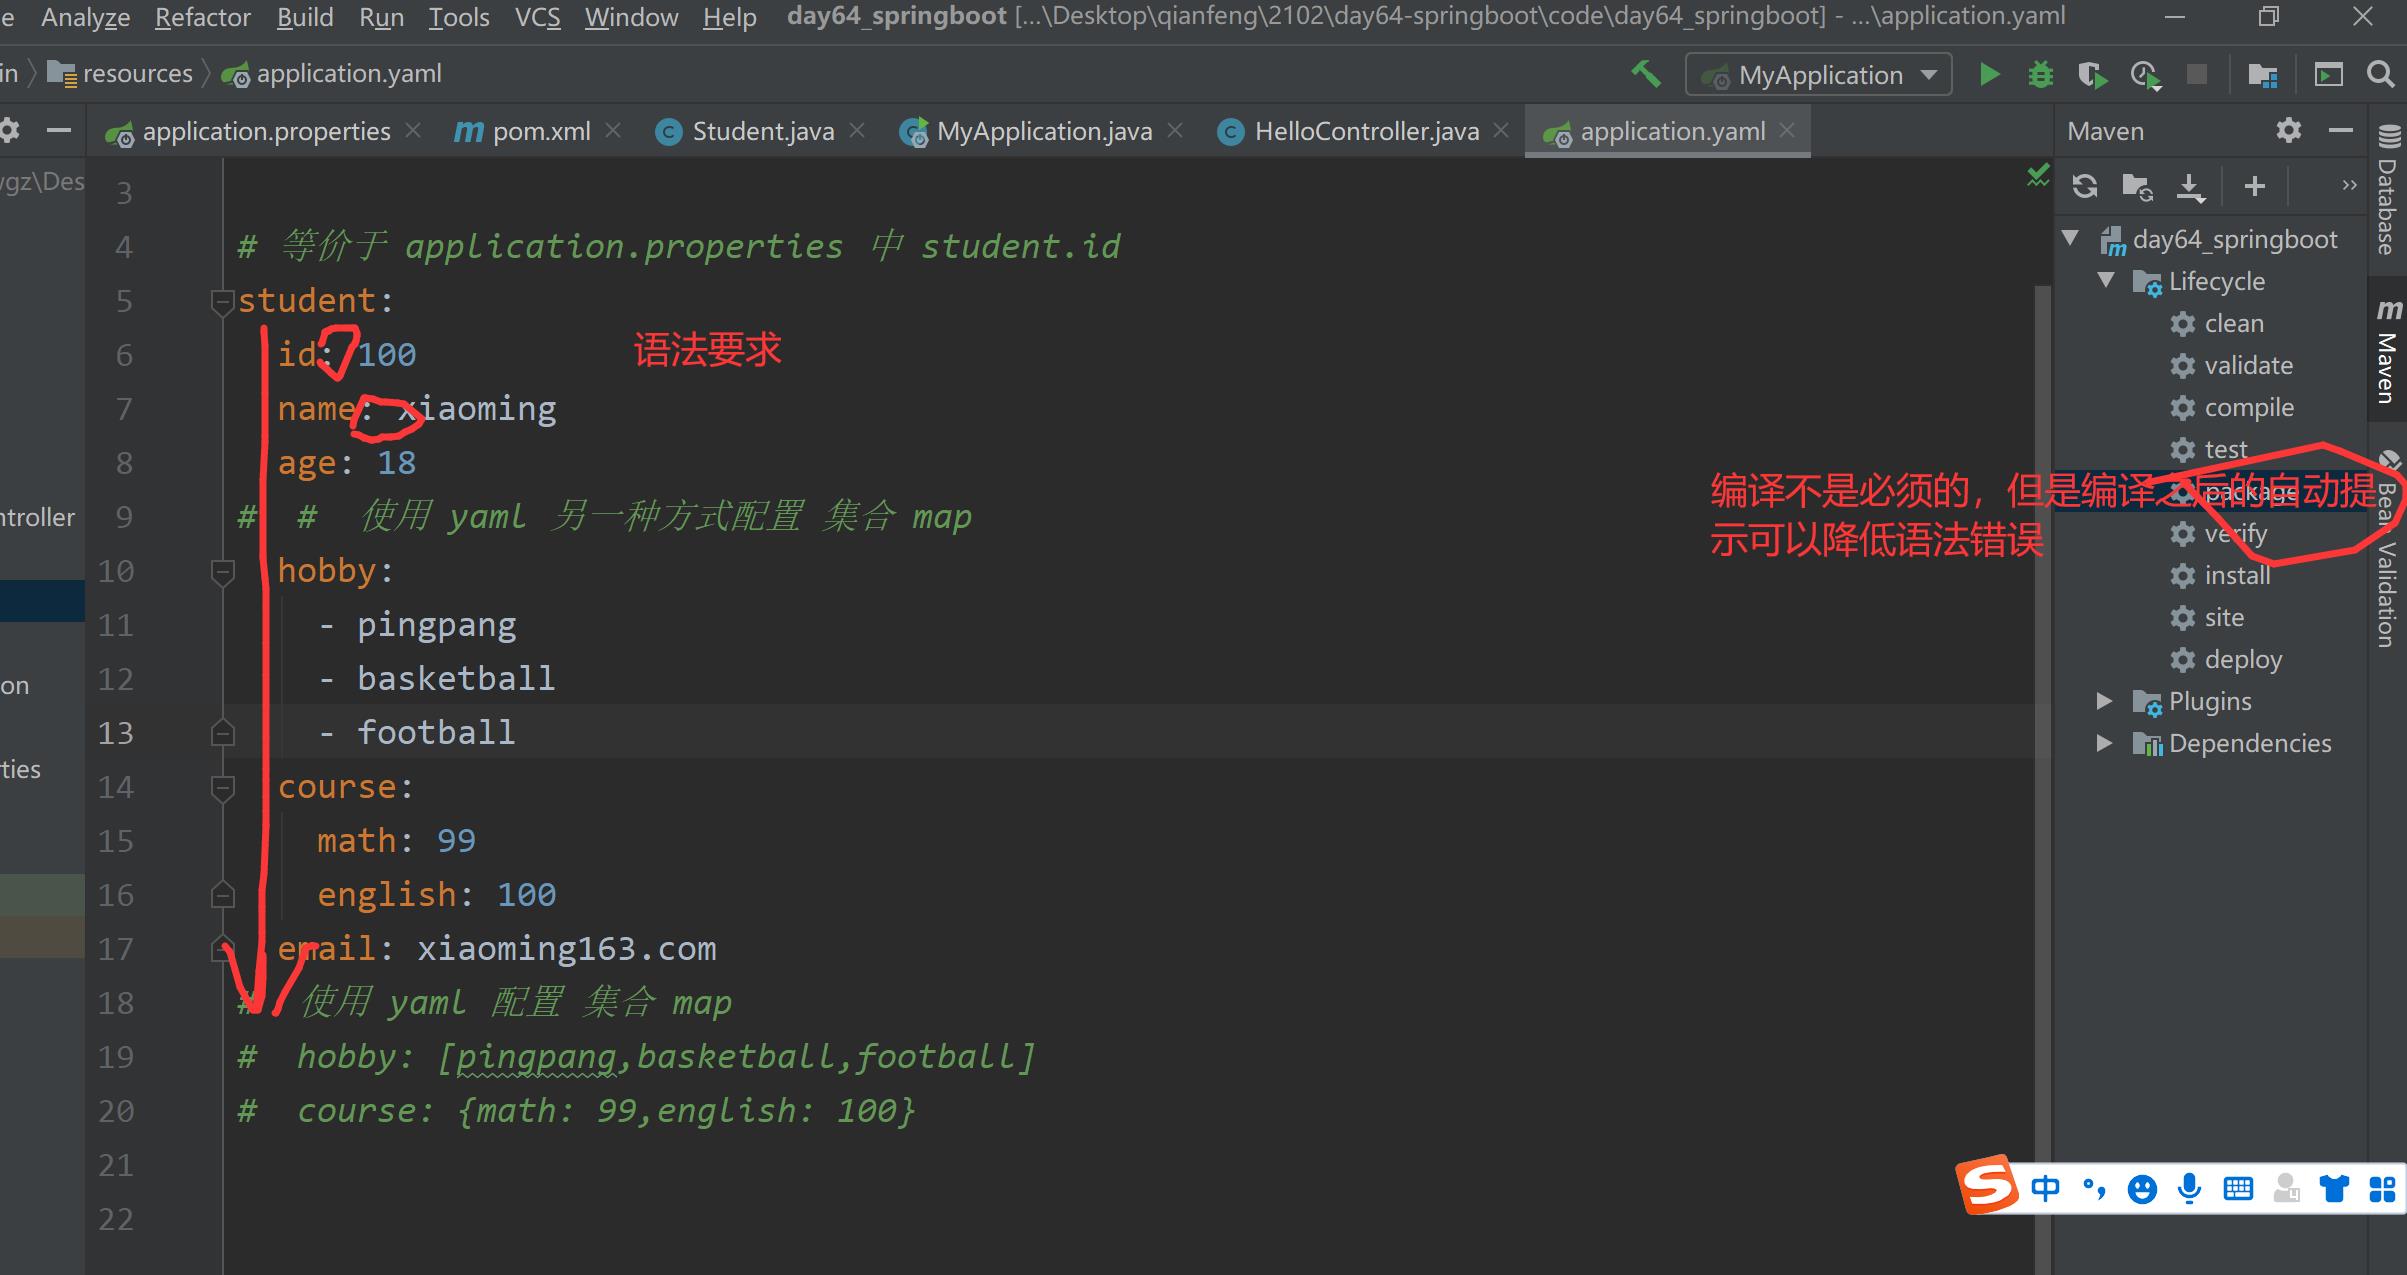Click the 'english: 100' line
This screenshot has height=1275, width=2407.
click(436, 895)
